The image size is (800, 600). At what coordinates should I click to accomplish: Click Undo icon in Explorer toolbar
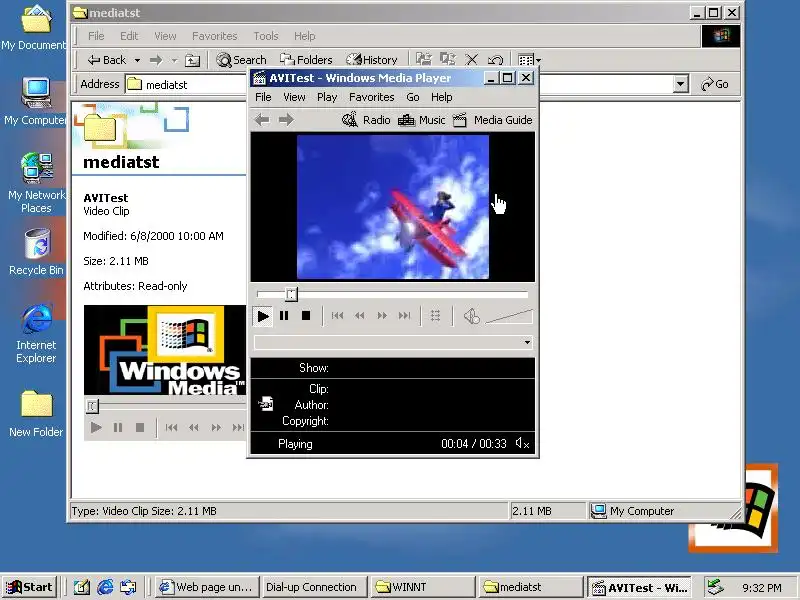click(x=495, y=60)
